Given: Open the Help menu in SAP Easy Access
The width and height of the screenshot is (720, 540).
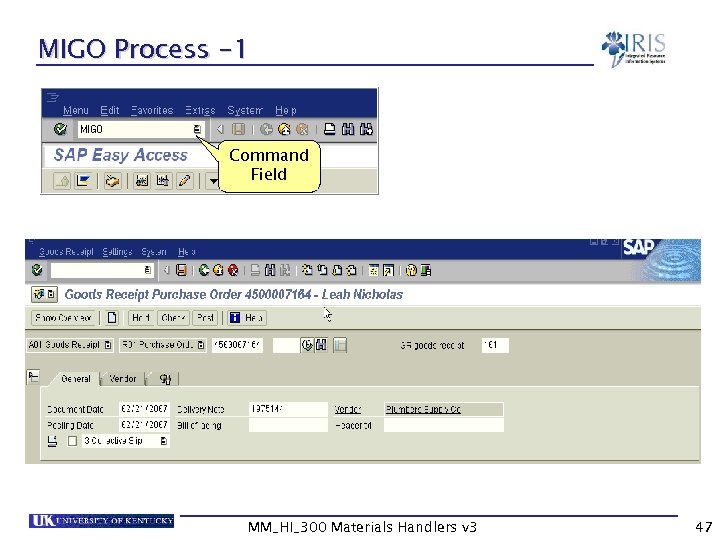Looking at the screenshot, I should click(x=286, y=110).
